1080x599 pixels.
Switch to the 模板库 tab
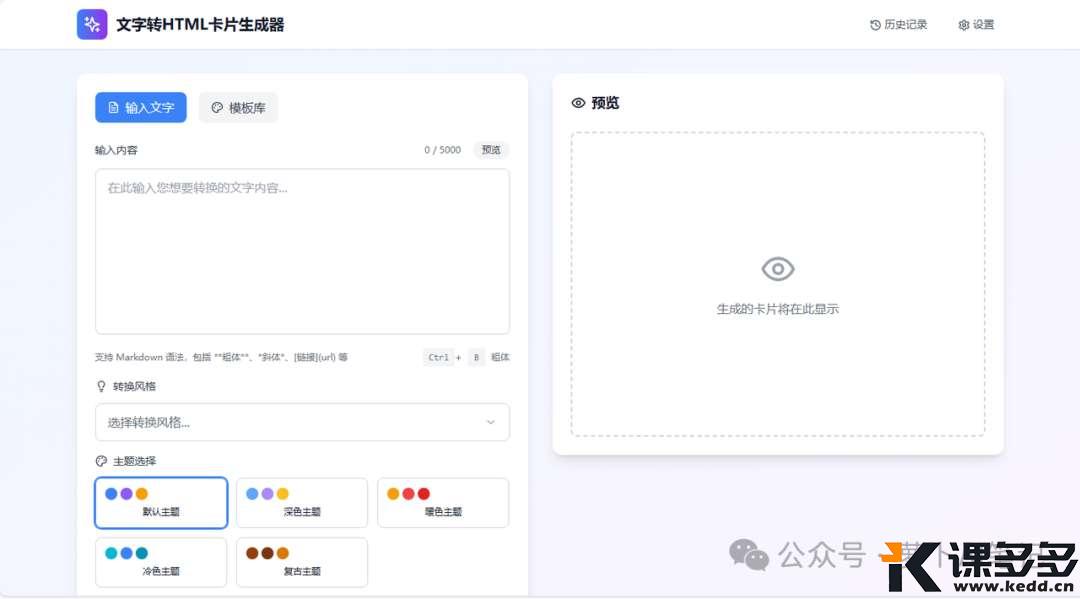pos(238,107)
